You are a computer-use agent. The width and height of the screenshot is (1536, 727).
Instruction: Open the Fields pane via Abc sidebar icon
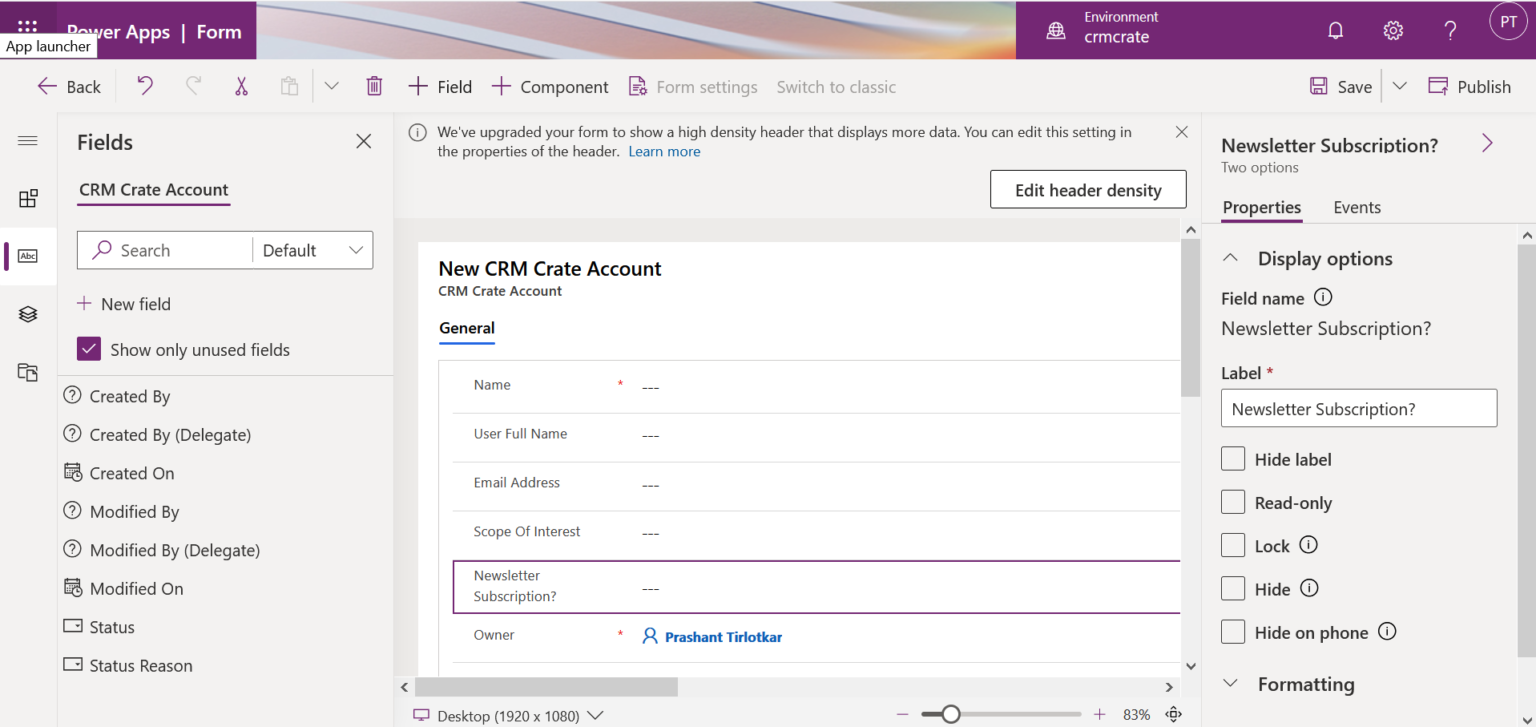pos(28,256)
